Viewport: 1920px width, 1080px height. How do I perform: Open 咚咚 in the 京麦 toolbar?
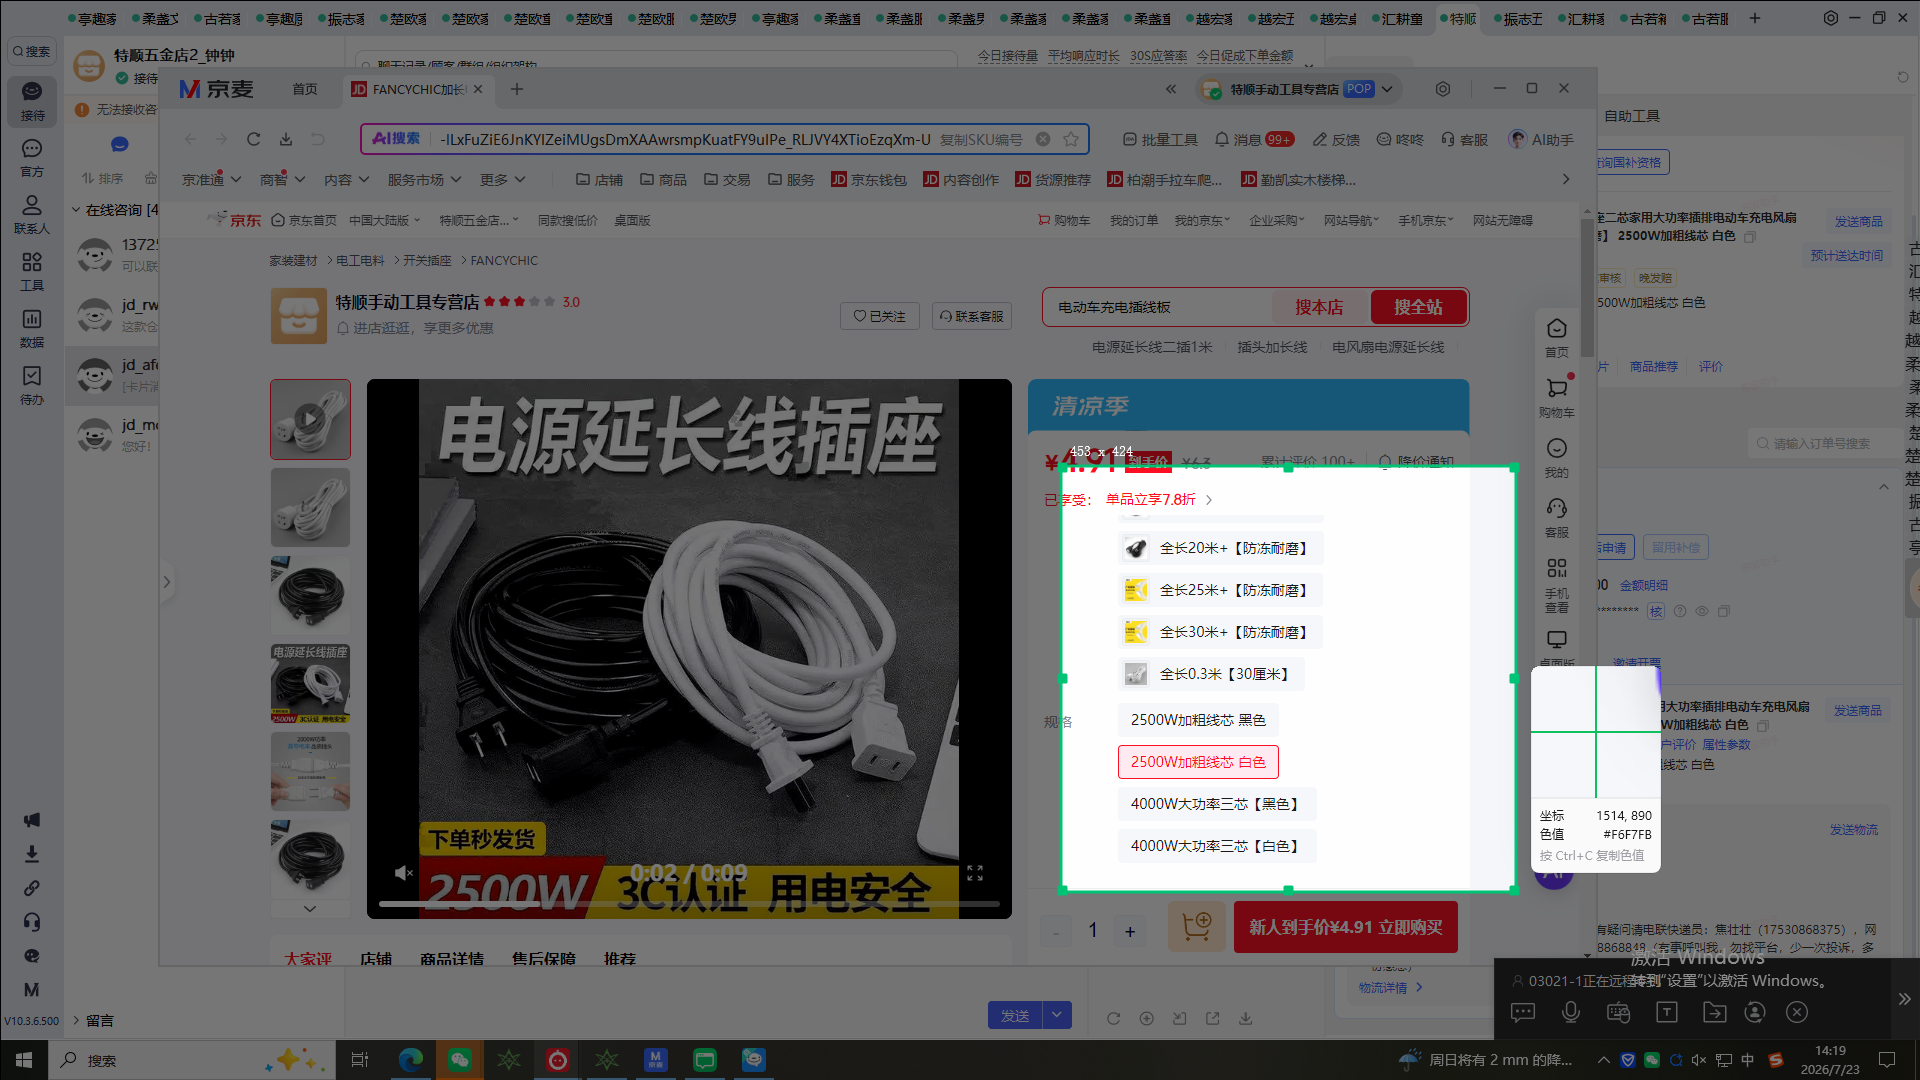tap(1400, 140)
